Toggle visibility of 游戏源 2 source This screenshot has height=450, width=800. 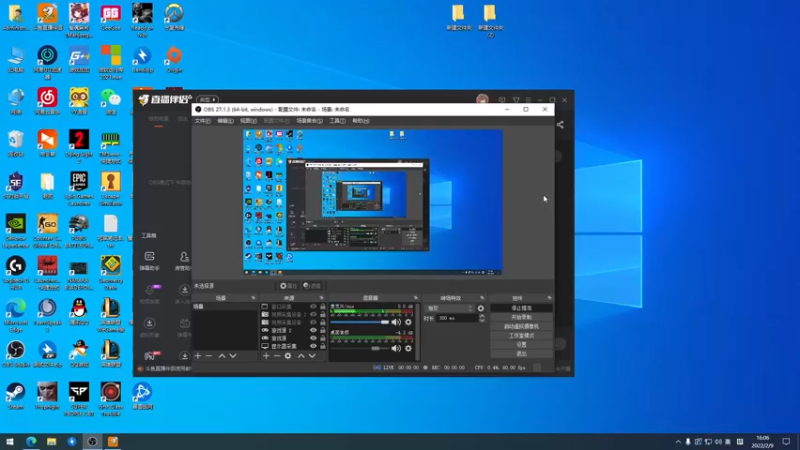(313, 330)
